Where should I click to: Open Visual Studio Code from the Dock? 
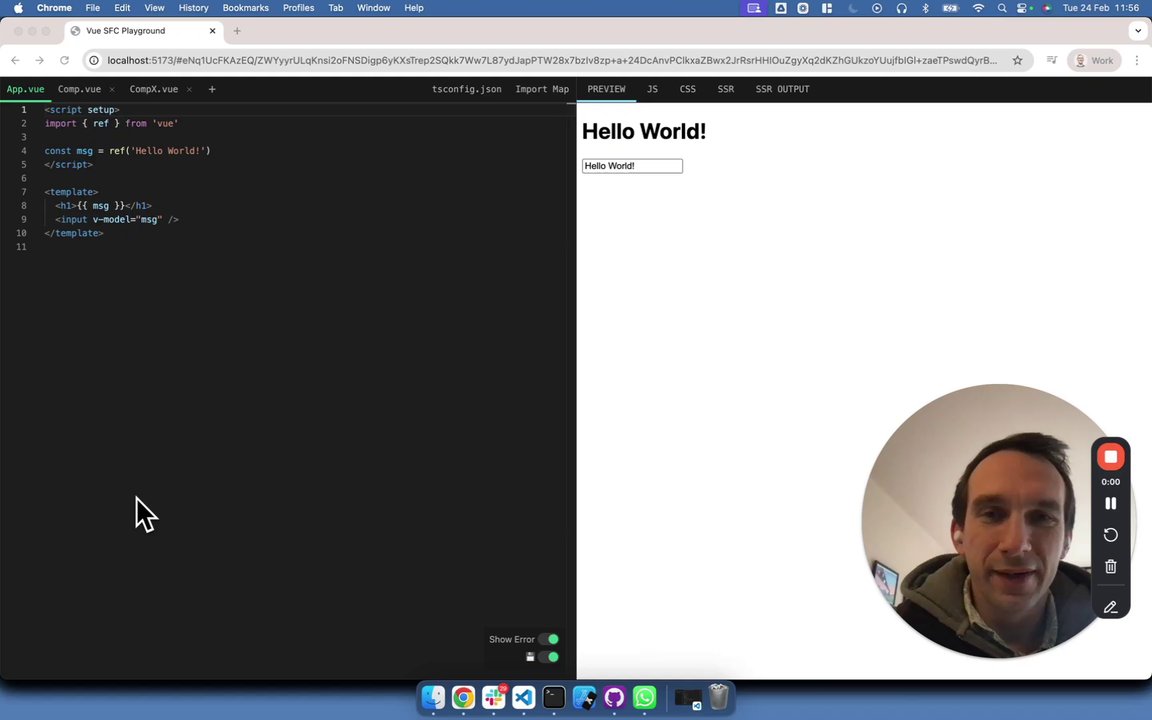524,697
